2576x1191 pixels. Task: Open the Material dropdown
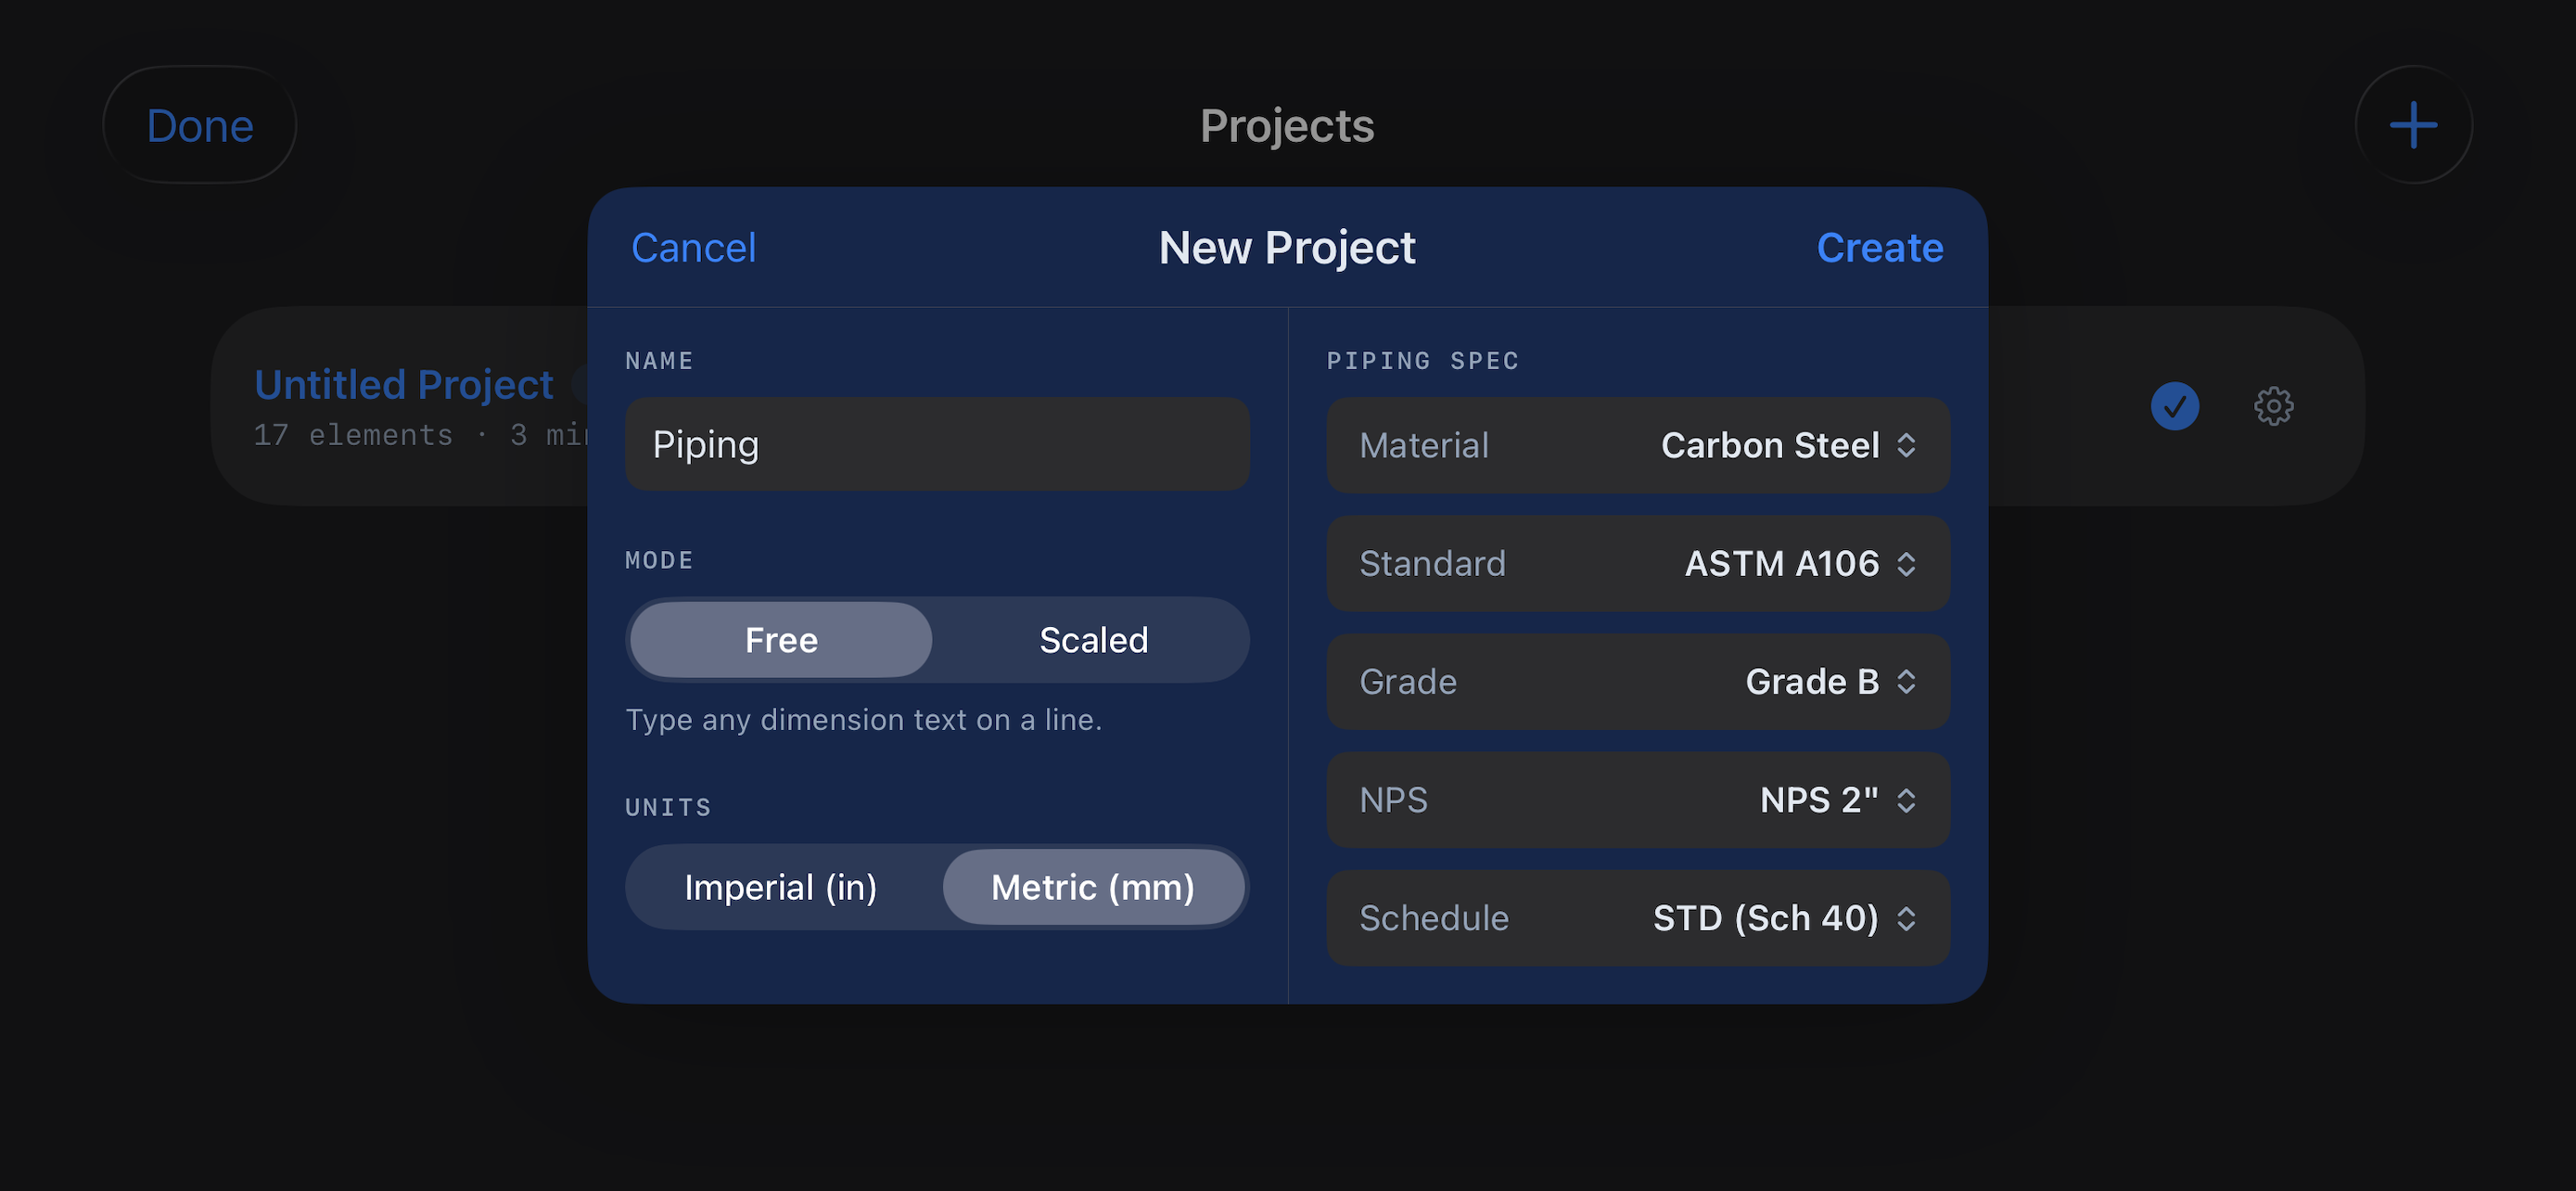click(x=1638, y=445)
